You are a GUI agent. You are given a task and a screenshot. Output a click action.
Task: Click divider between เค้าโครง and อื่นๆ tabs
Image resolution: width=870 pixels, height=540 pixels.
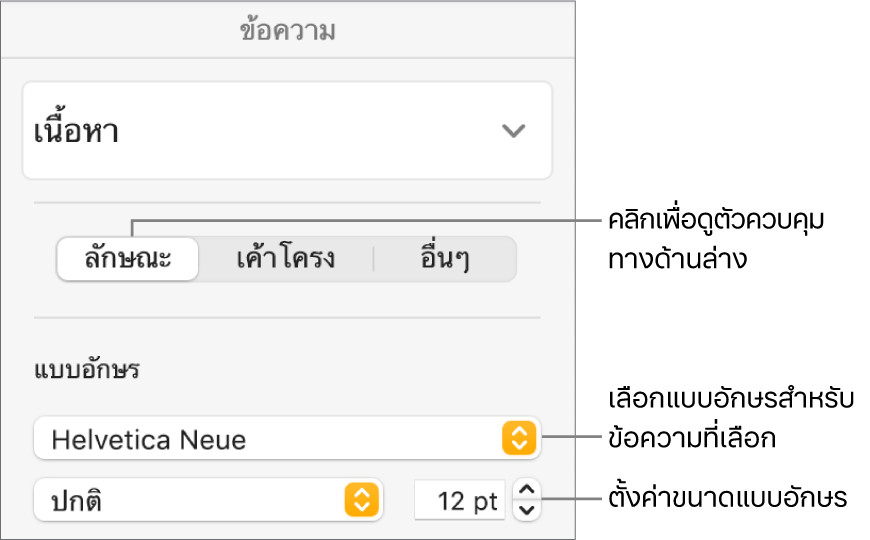tap(374, 260)
